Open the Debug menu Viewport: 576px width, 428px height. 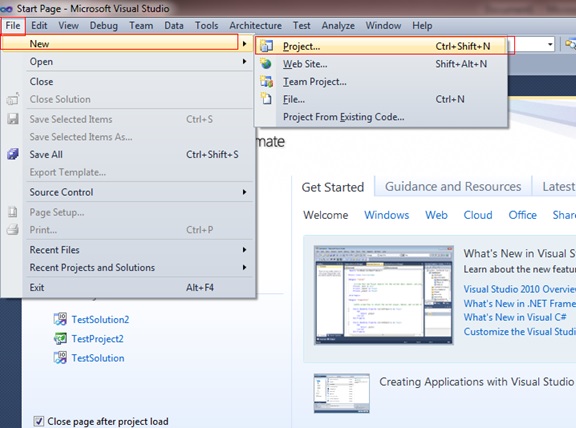(x=104, y=26)
